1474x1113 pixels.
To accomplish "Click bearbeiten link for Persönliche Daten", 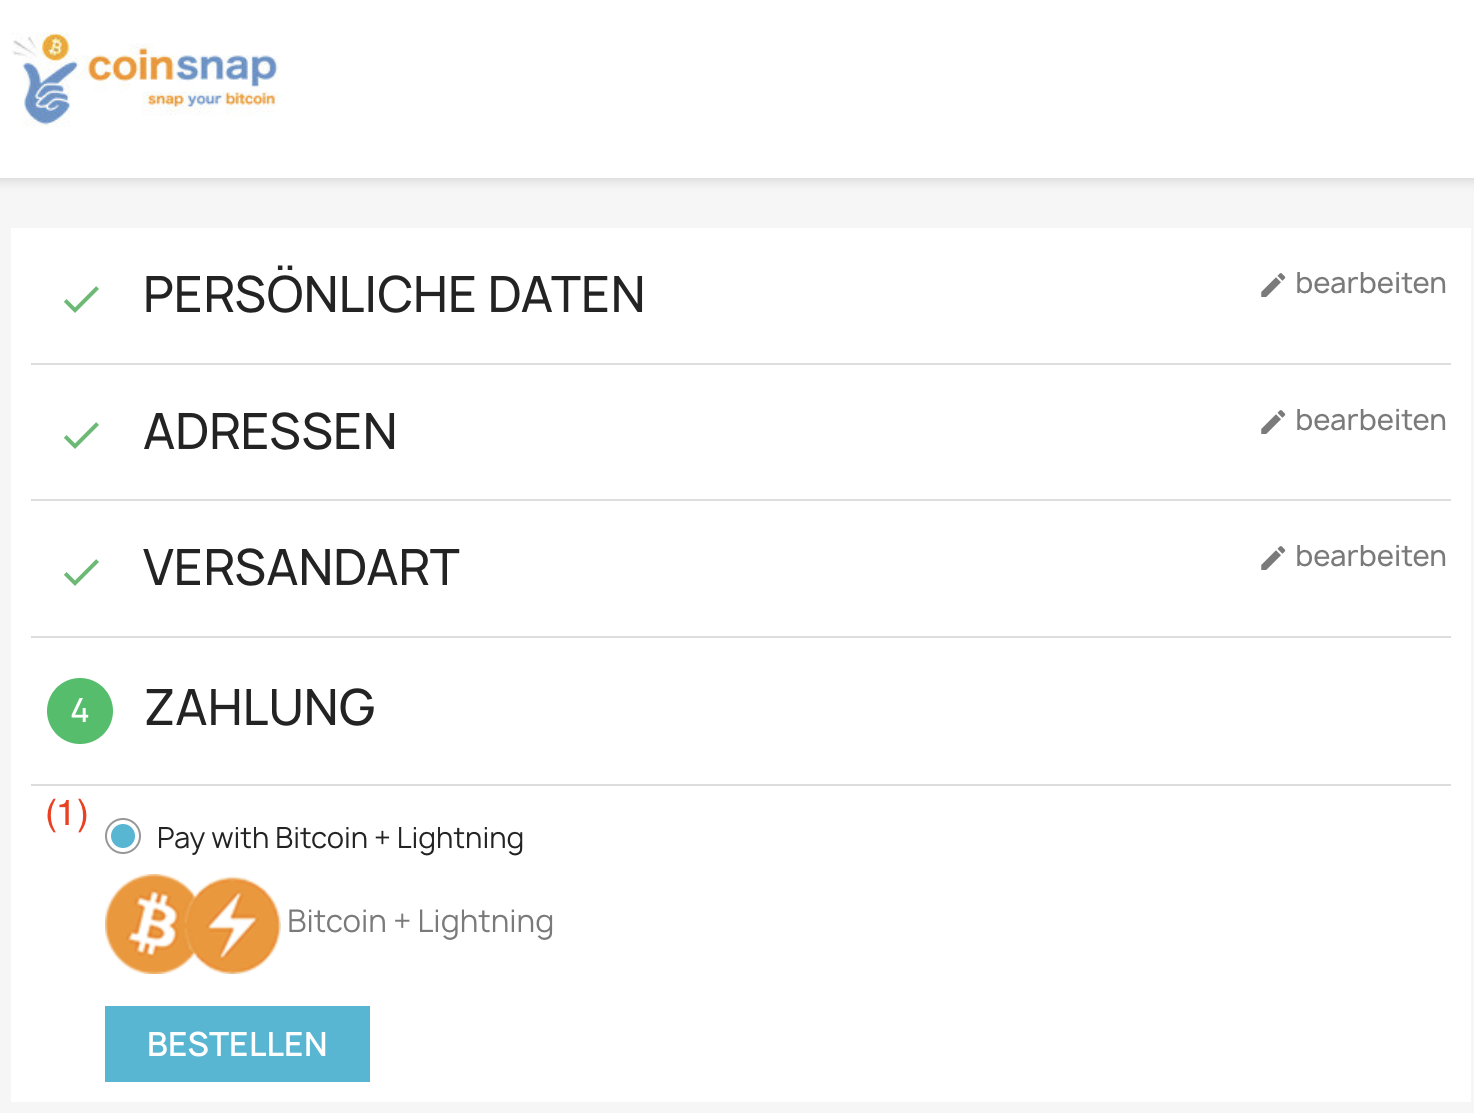I will [1370, 284].
